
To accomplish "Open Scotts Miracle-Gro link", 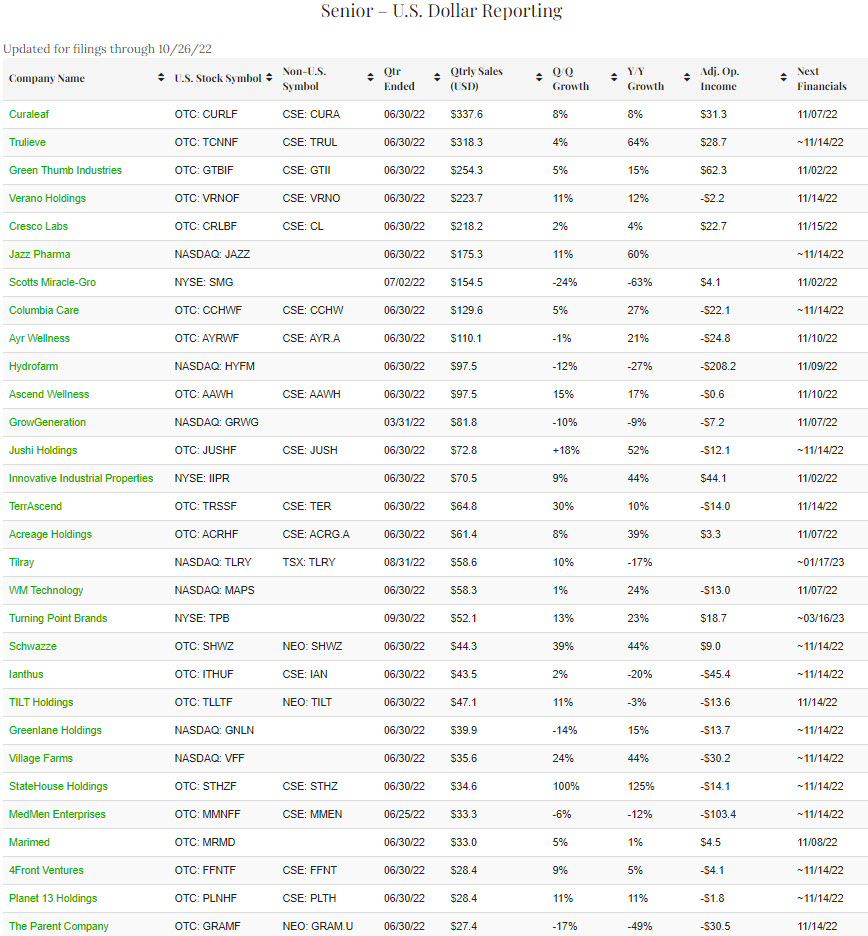I will coord(52,282).
